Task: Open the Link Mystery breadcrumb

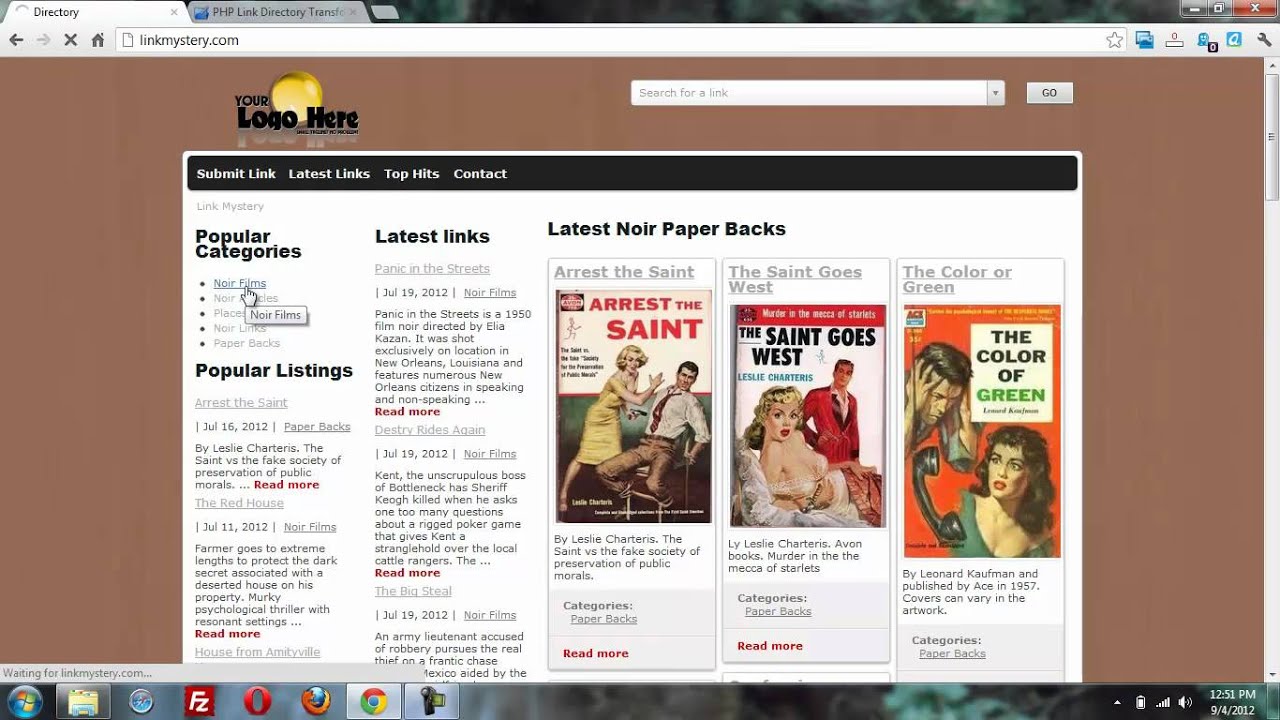Action: [230, 206]
